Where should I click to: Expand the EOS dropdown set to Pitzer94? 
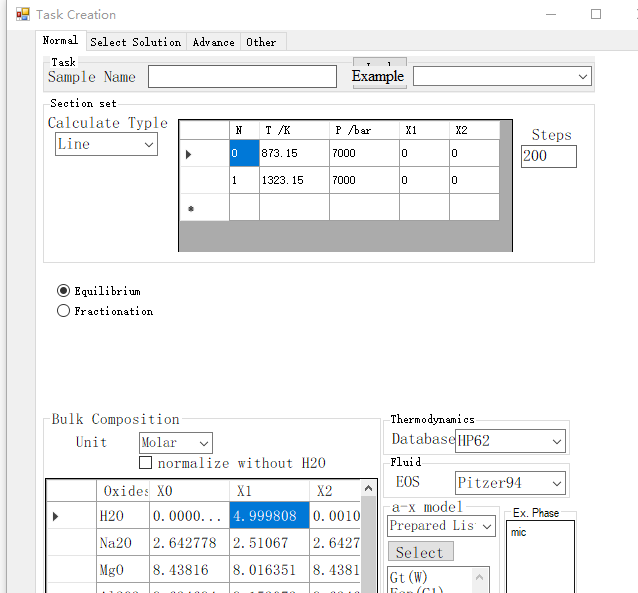click(x=510, y=483)
